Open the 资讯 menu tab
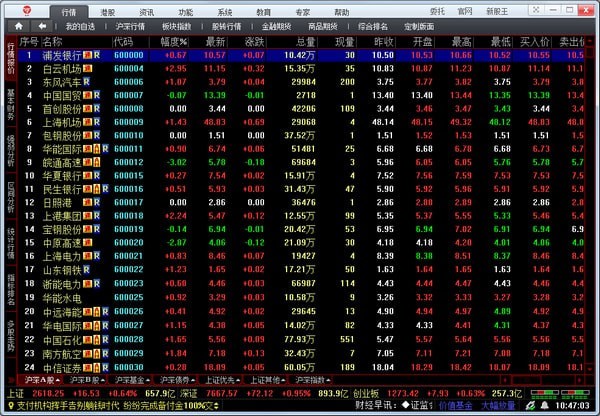 pos(147,12)
